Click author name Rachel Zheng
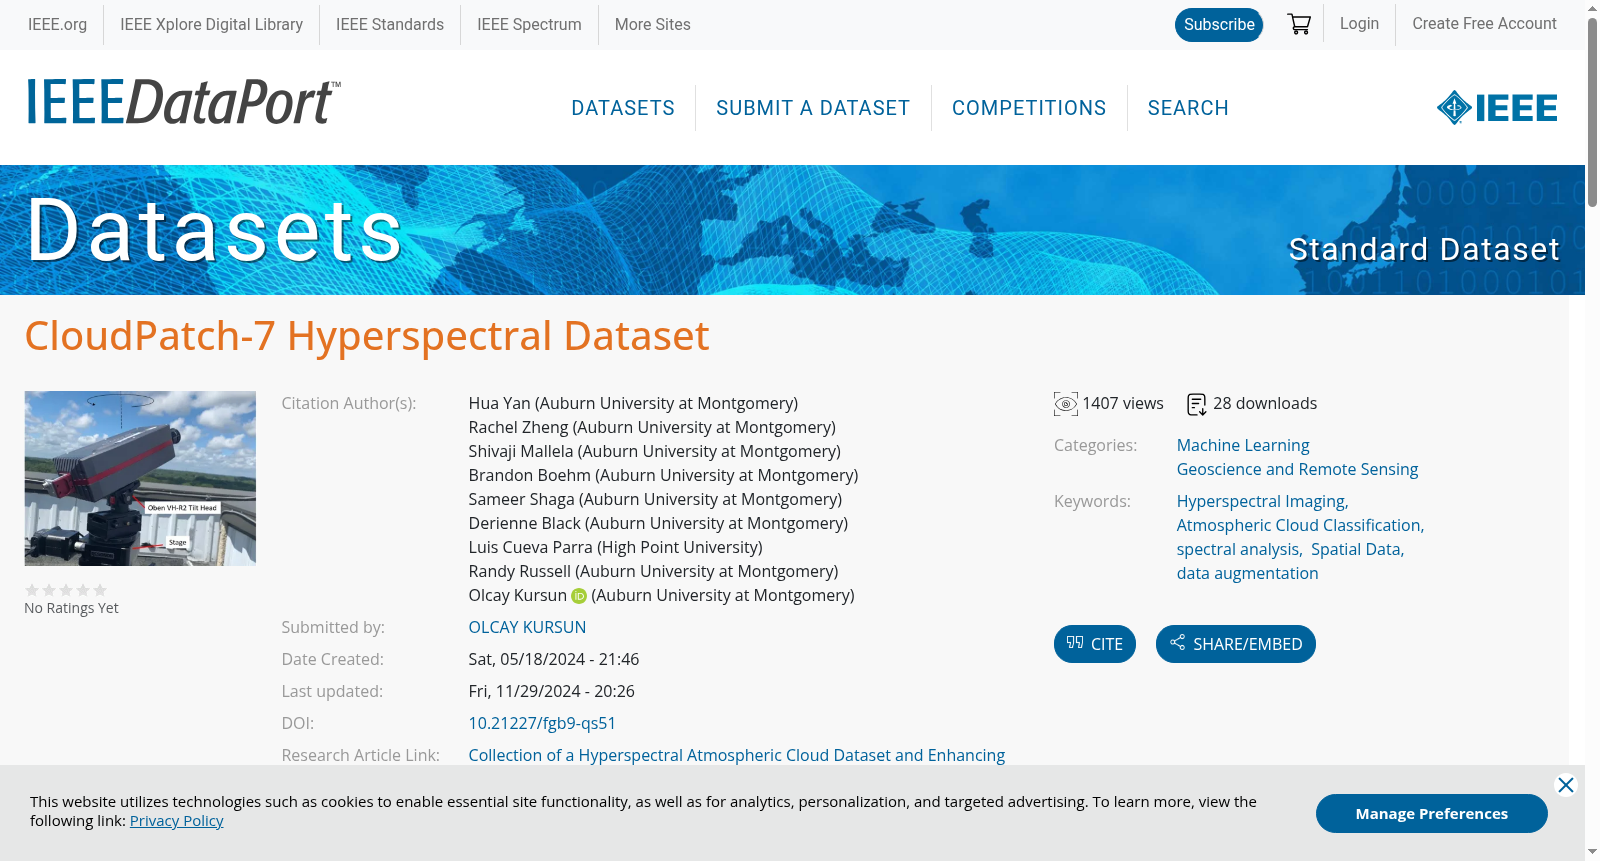The height and width of the screenshot is (861, 1600). tap(518, 427)
